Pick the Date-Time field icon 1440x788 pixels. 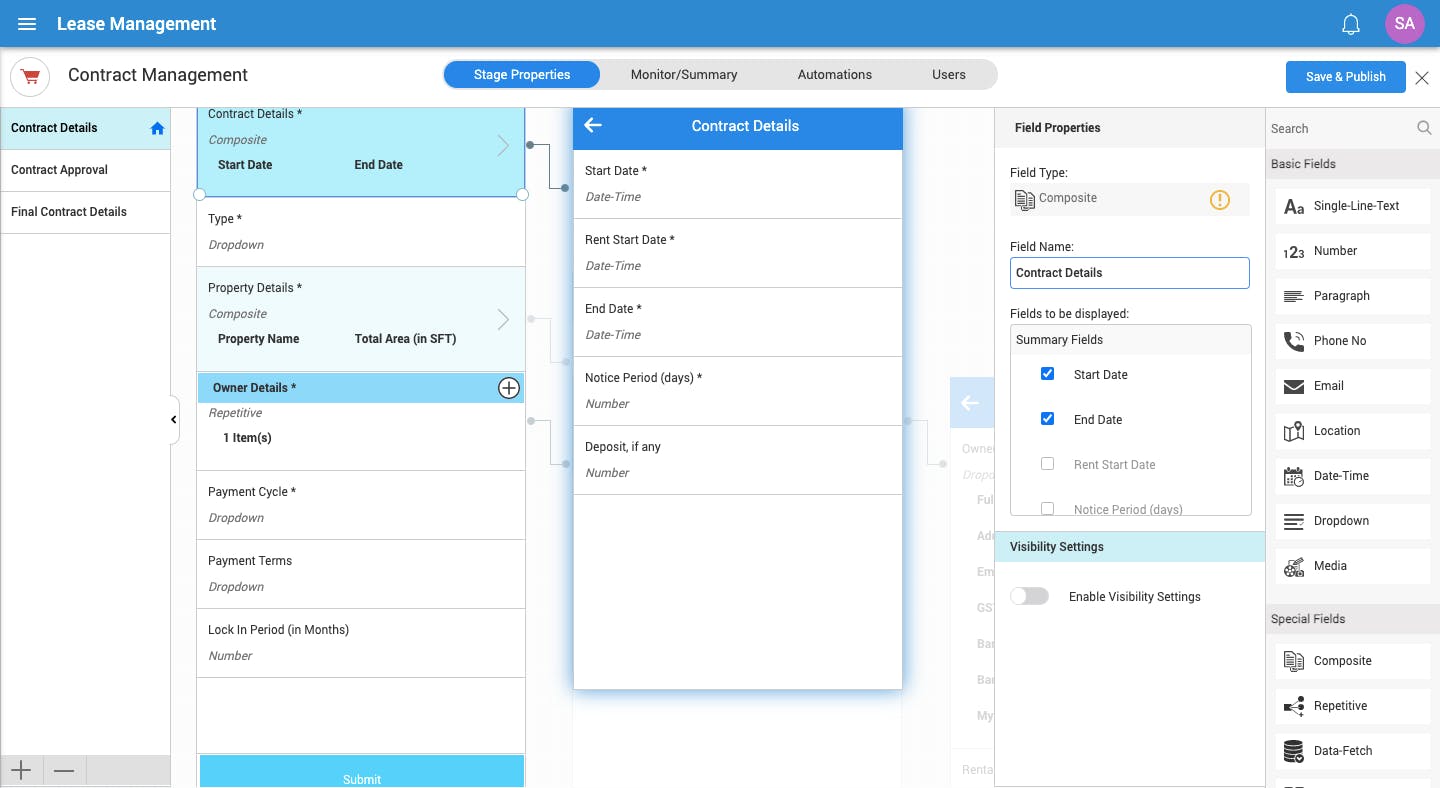tap(1294, 477)
